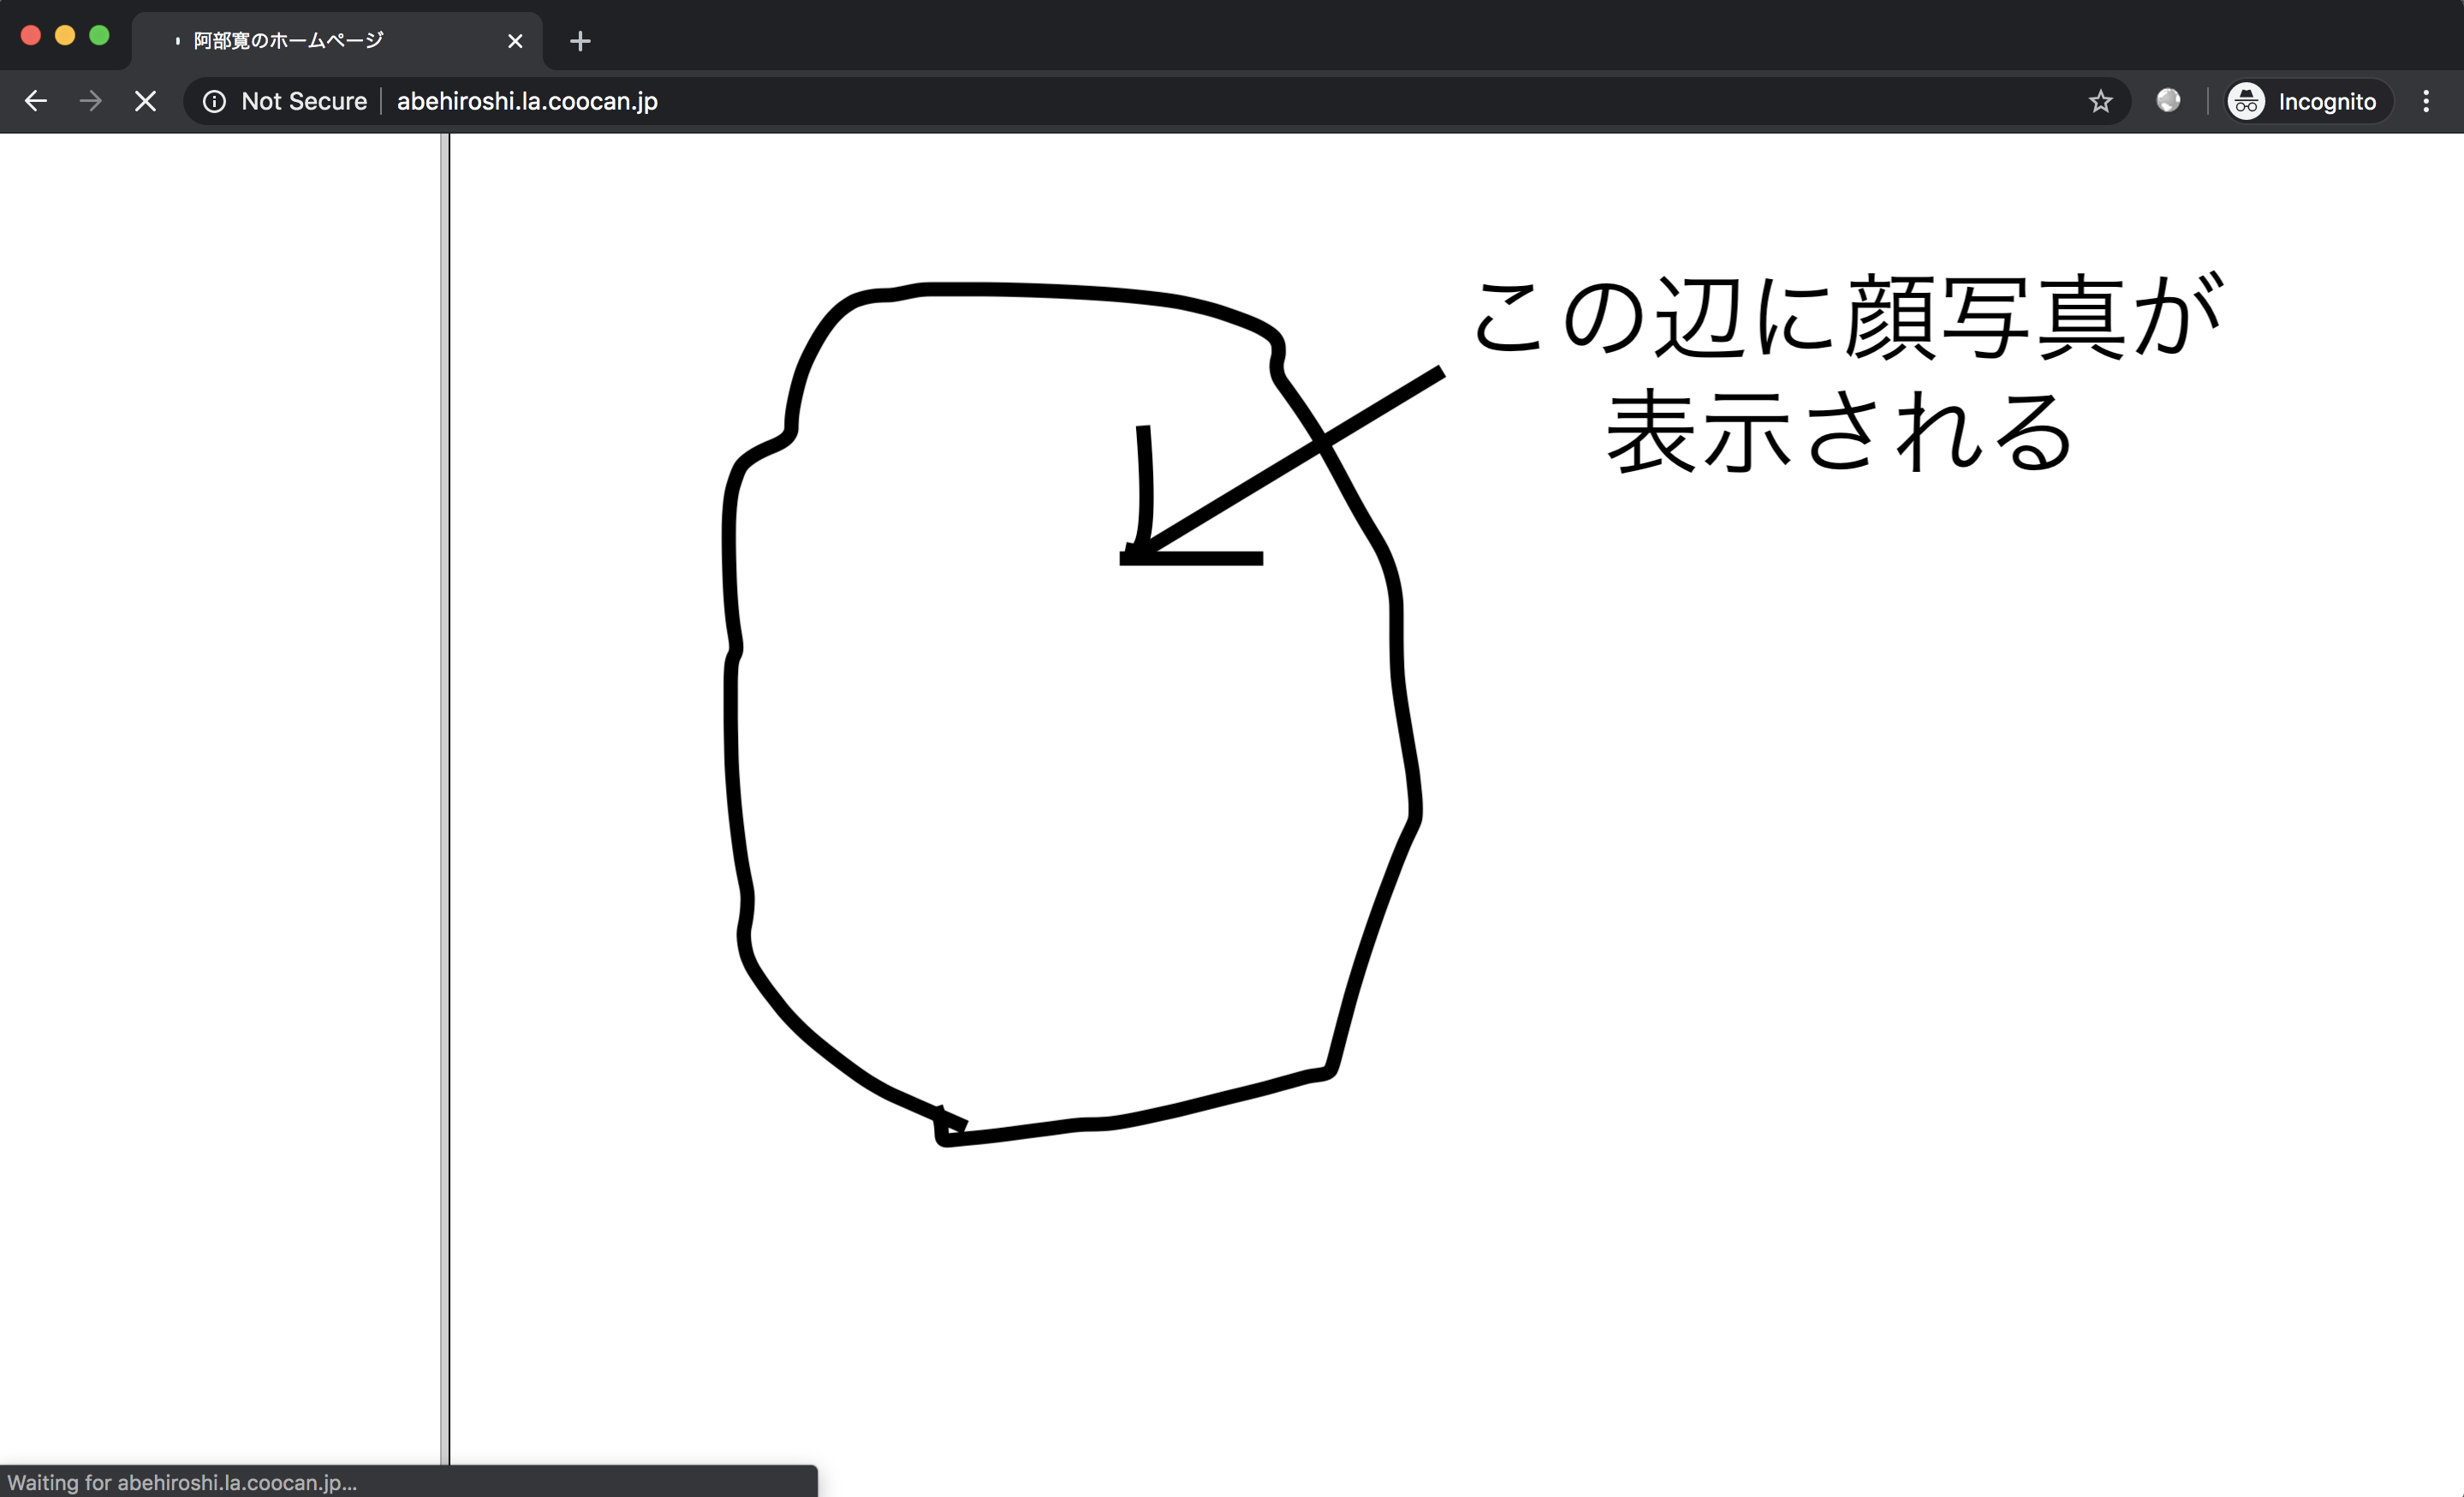Click the Incognito badge icon
The width and height of the screenshot is (2464, 1497).
click(x=2247, y=101)
